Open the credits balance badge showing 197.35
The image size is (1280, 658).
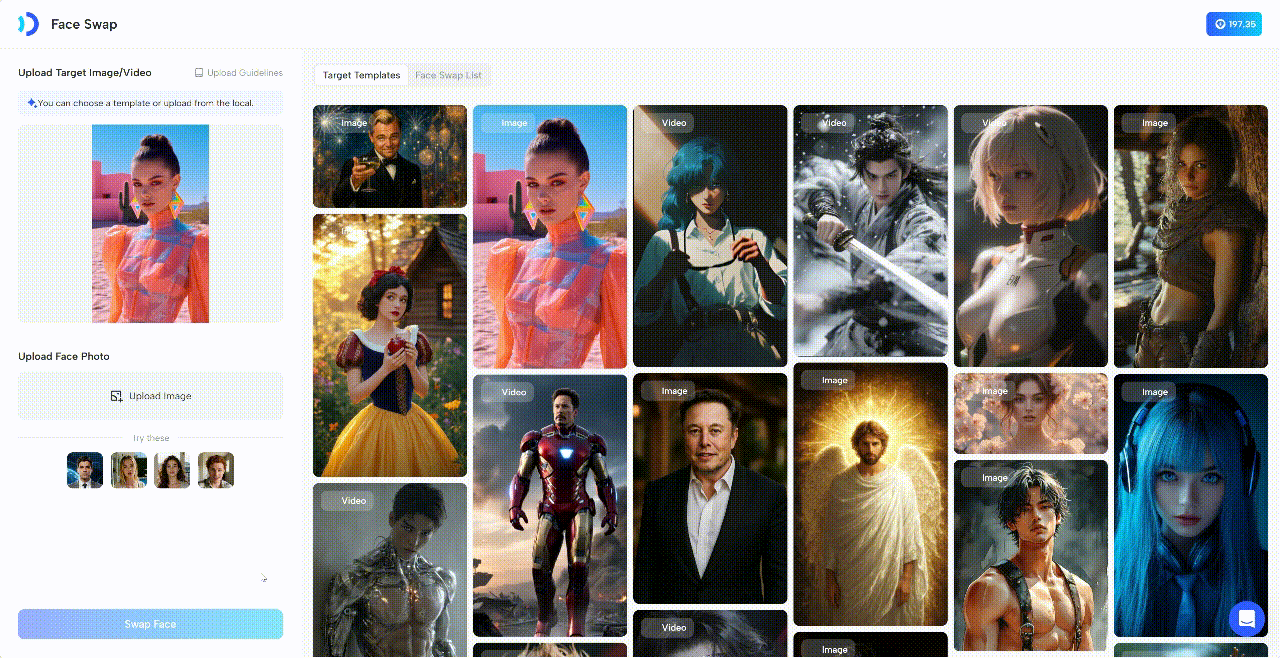1233,24
